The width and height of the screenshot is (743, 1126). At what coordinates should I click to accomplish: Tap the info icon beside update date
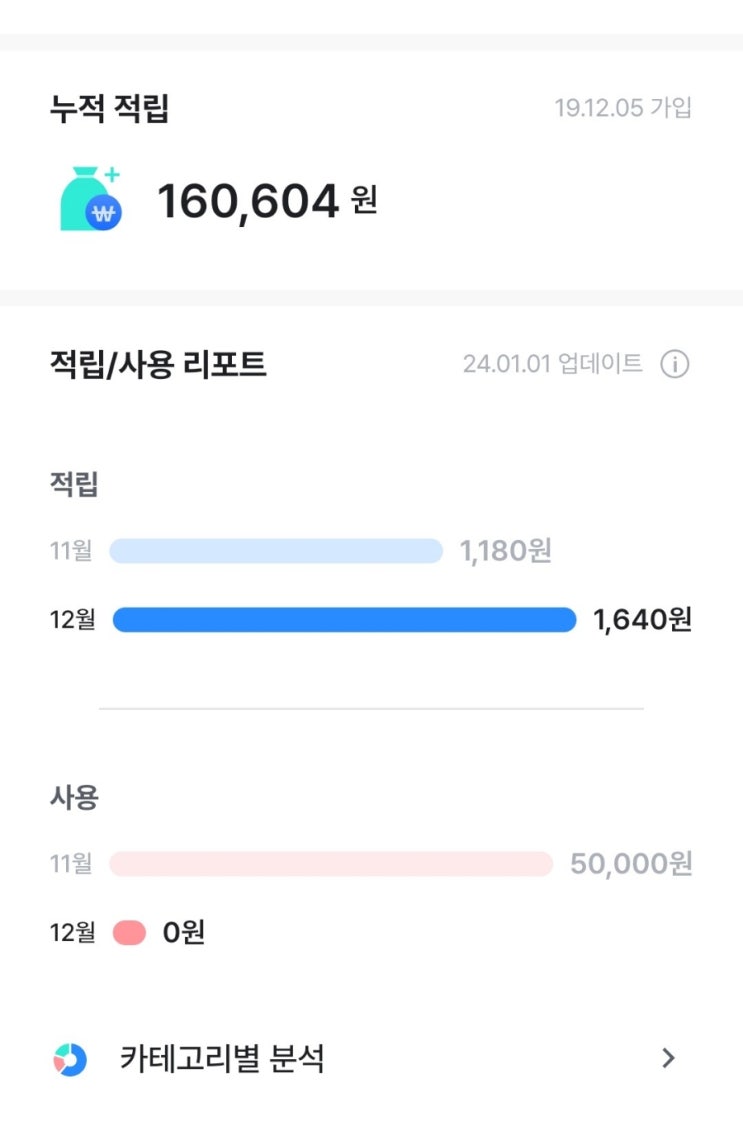[675, 365]
